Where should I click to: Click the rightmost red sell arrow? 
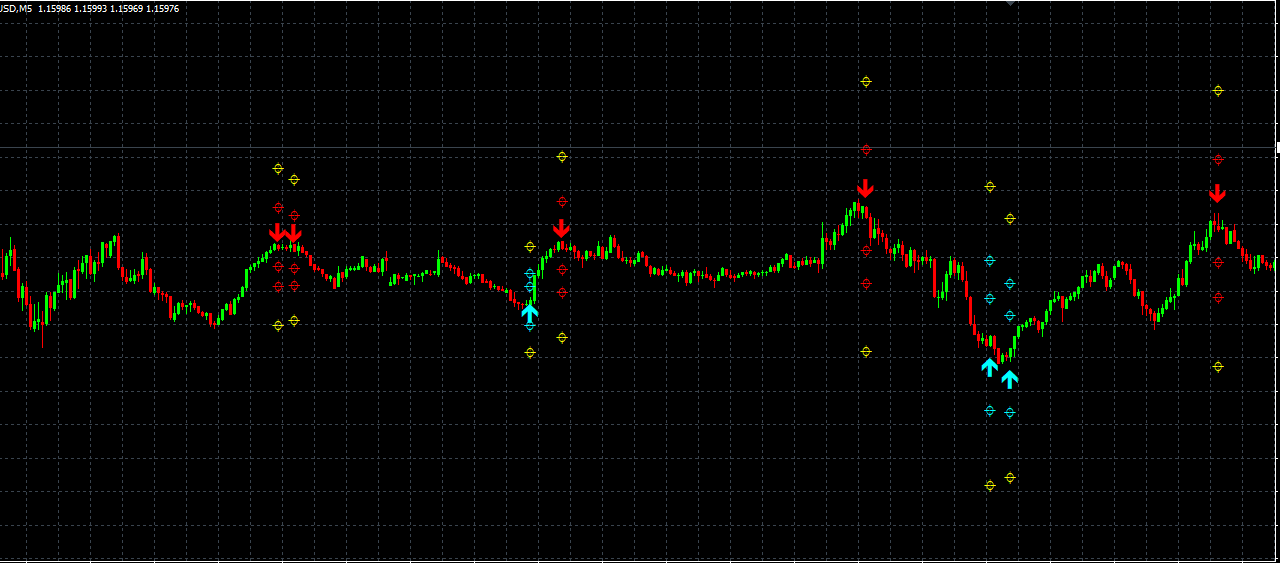pos(1217,193)
